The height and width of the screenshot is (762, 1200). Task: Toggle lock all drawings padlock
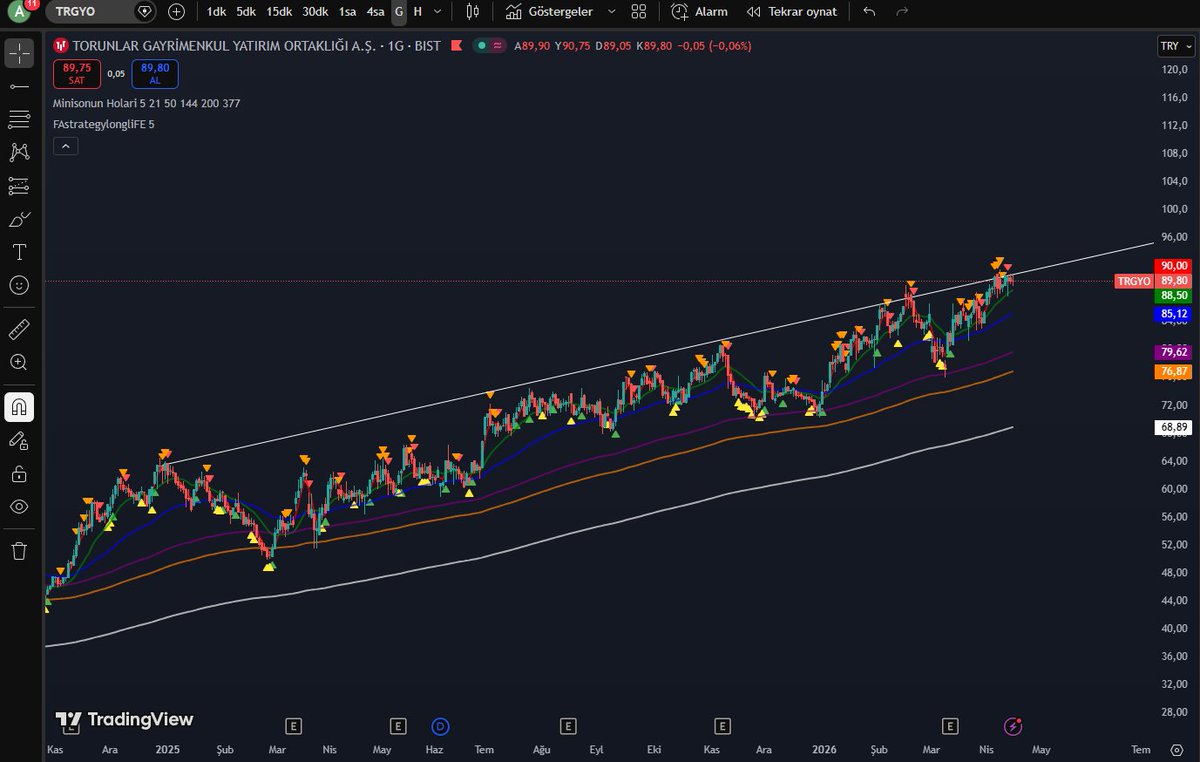tap(19, 473)
